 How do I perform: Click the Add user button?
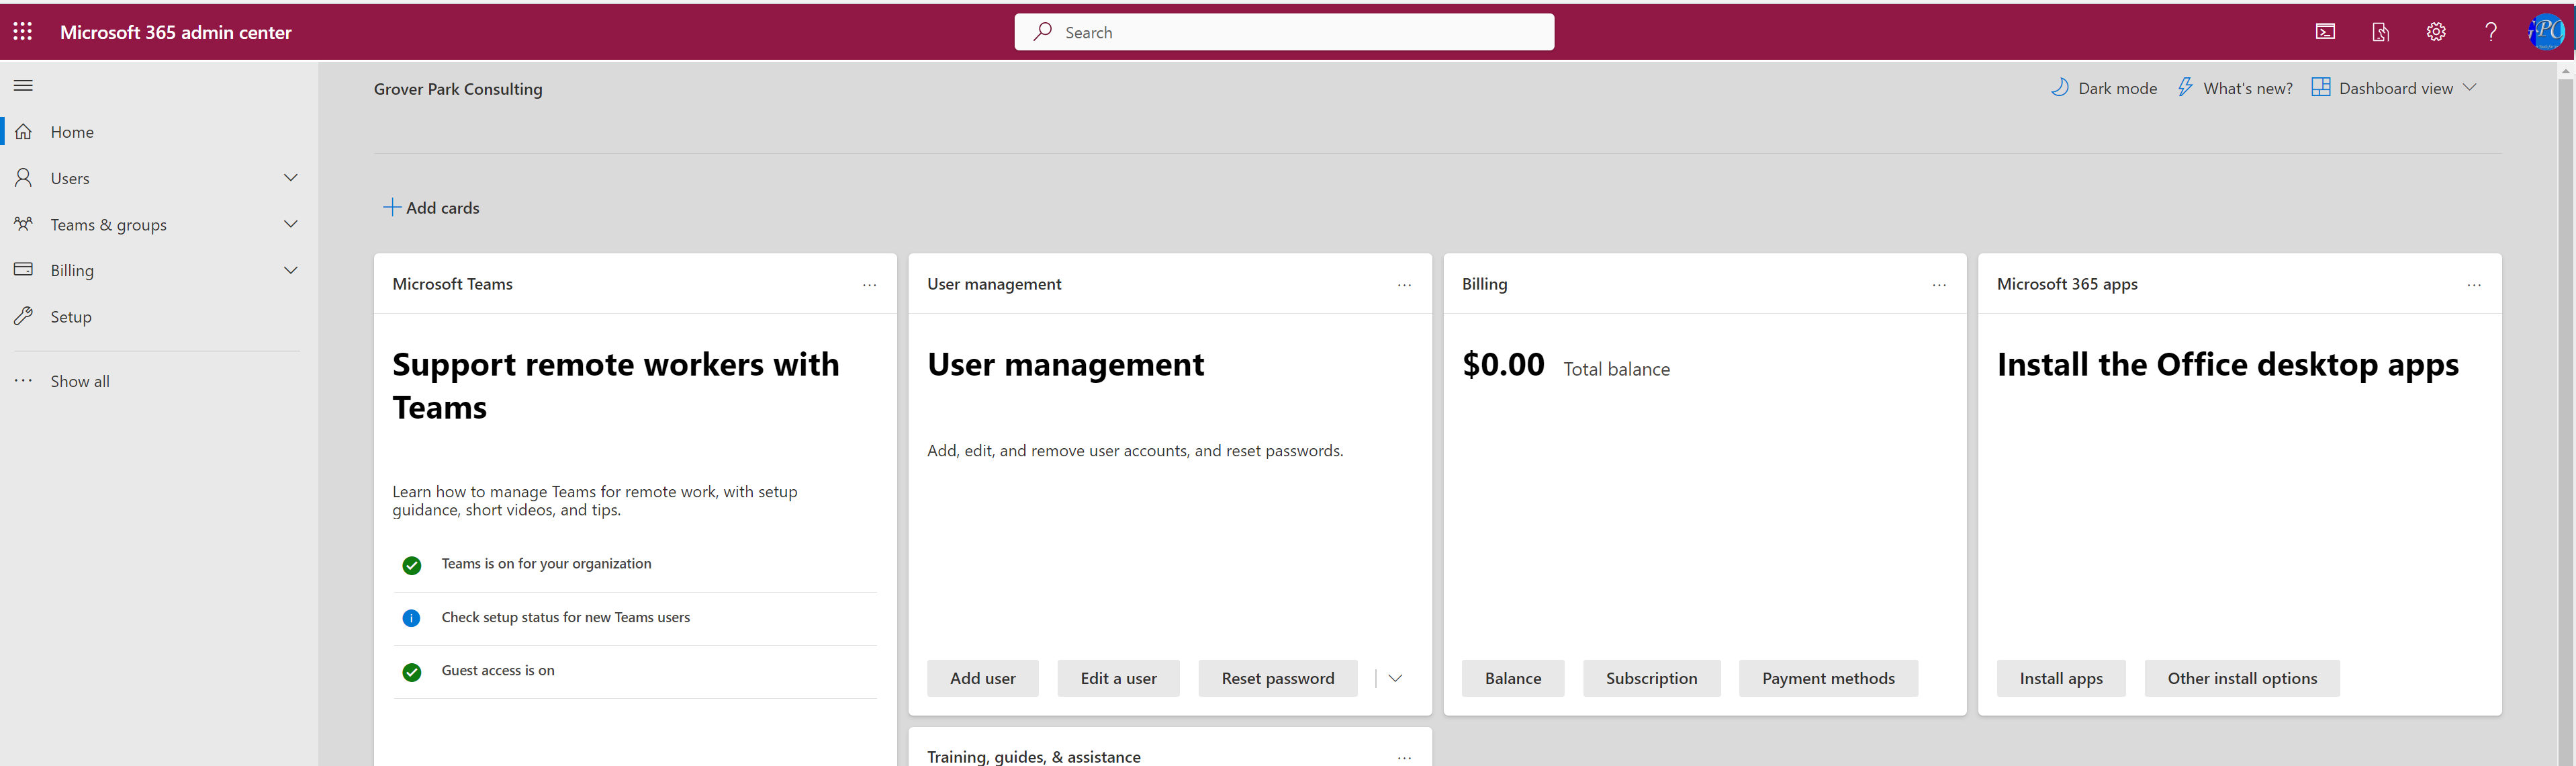pyautogui.click(x=982, y=678)
